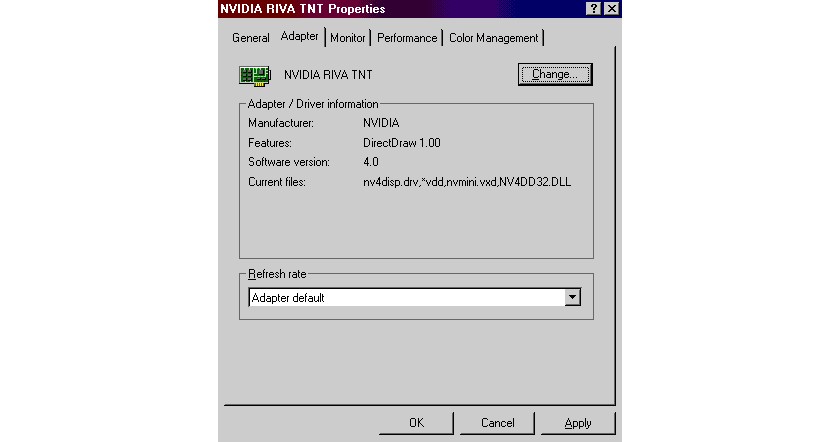Close the NVIDIA RIVA TNT Properties dialog
The width and height of the screenshot is (840, 442).
(611, 9)
